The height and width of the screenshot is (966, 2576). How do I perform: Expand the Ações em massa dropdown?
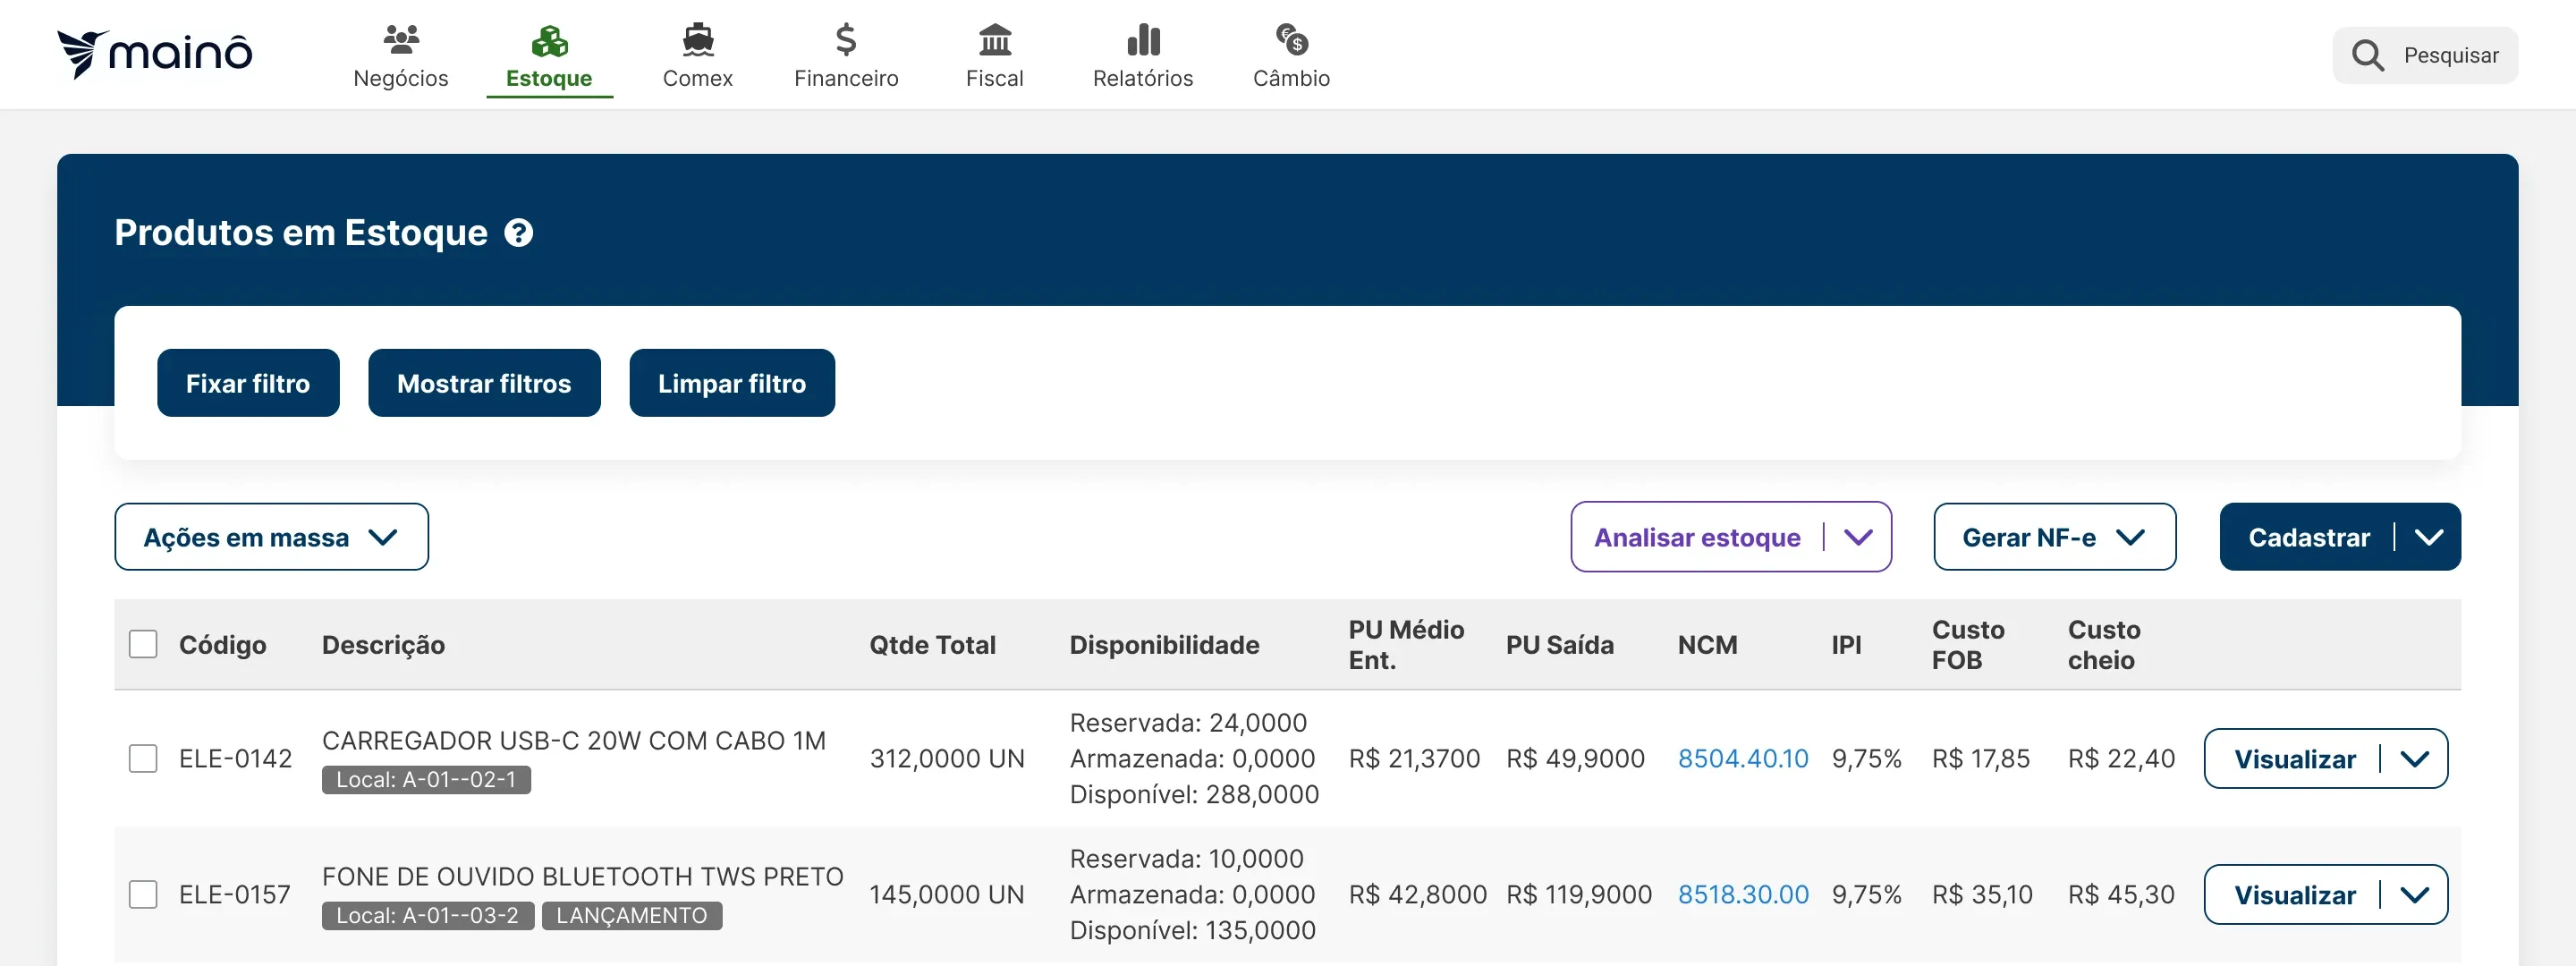click(x=271, y=537)
